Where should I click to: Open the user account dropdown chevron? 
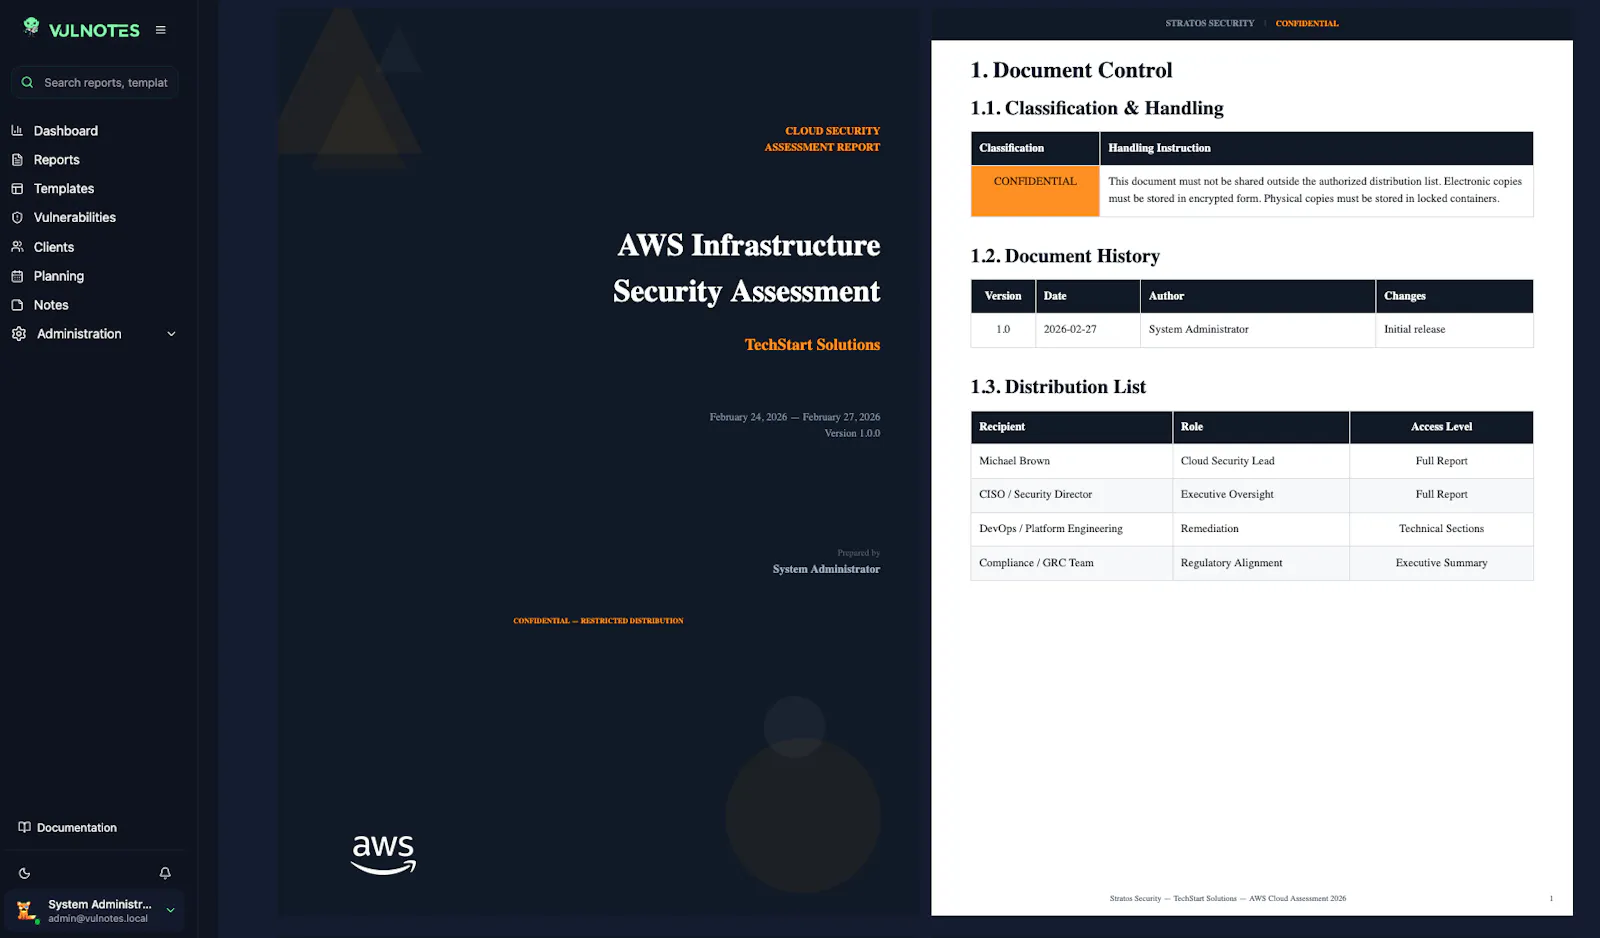(170, 910)
